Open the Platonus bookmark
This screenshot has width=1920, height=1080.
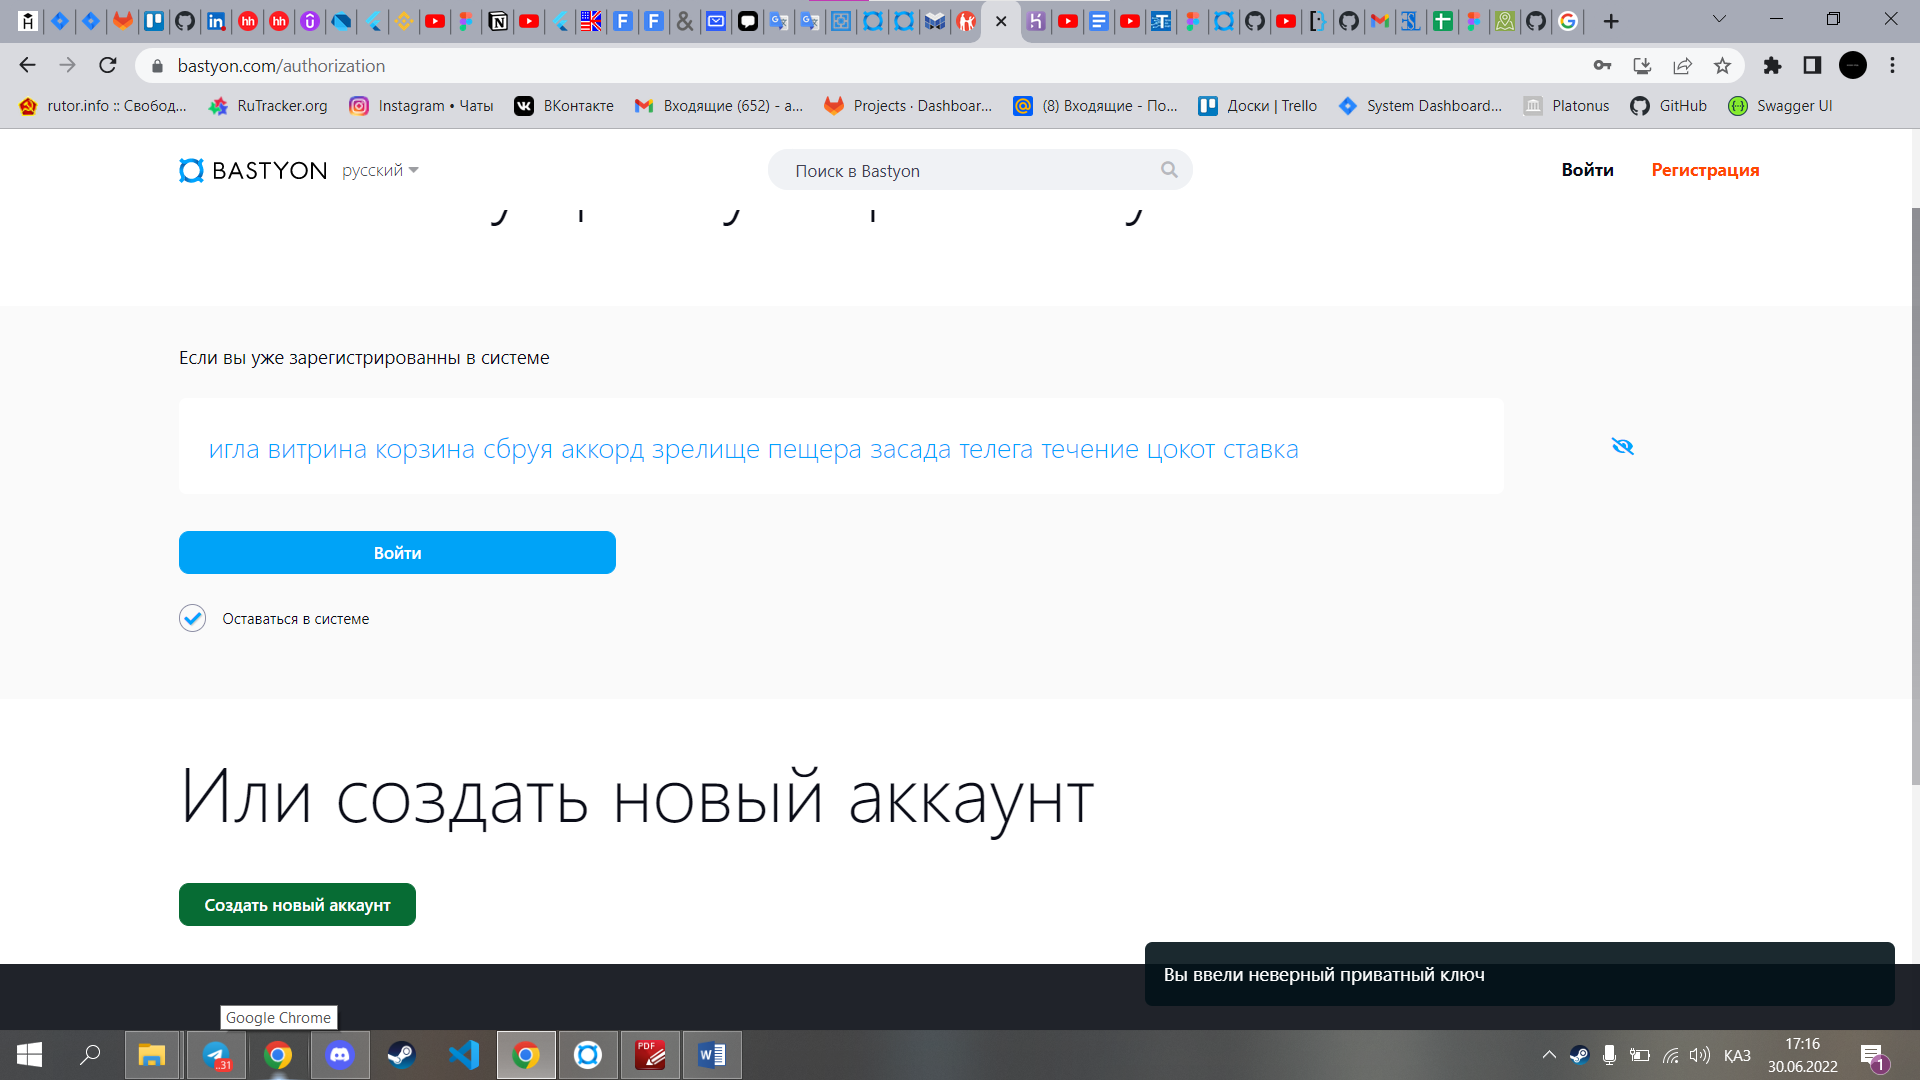coord(1566,106)
